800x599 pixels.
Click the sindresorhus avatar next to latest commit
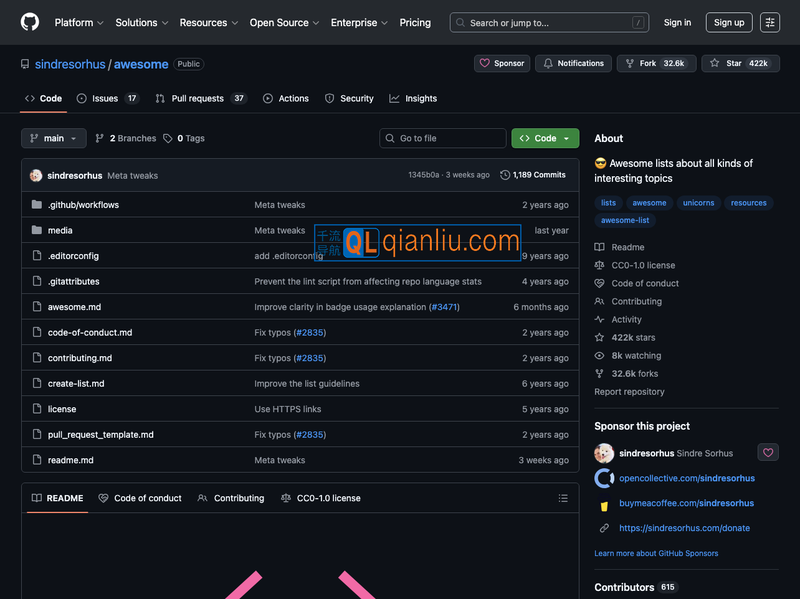(x=36, y=175)
